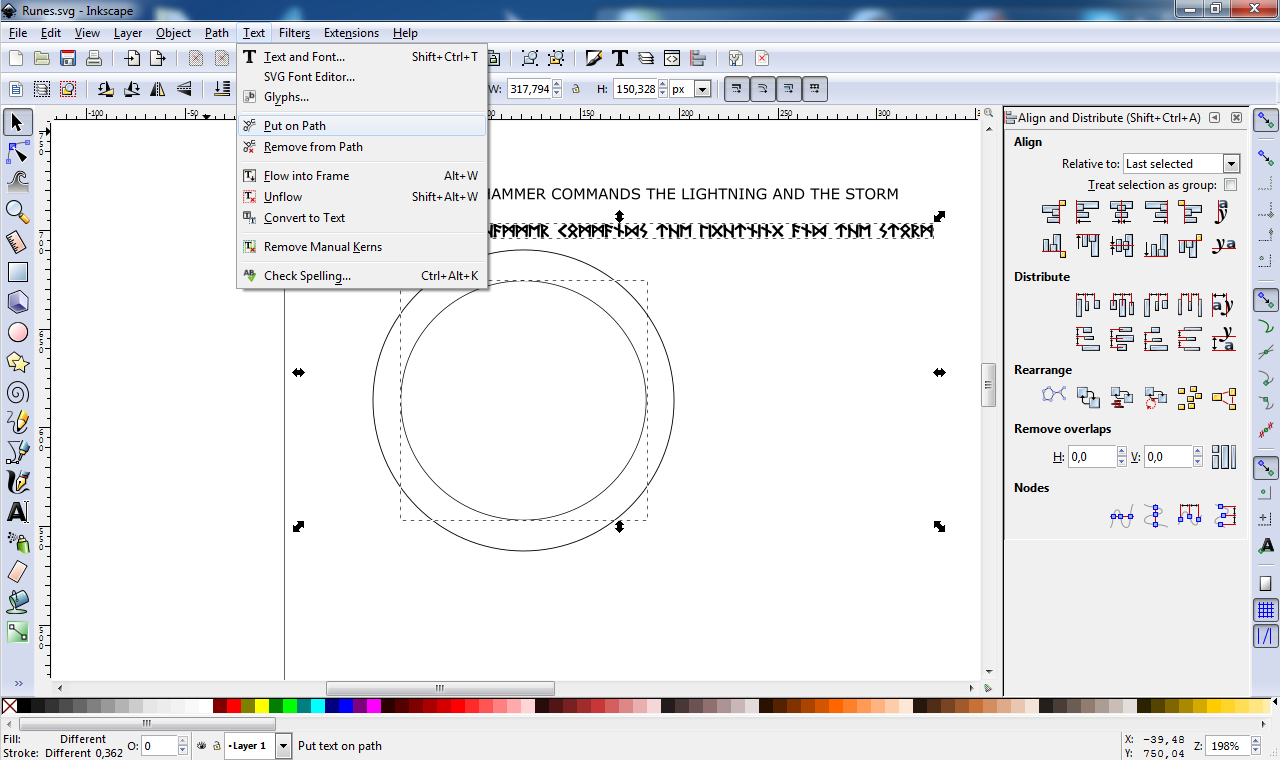Screen dimensions: 1280x760
Task: Select the Pencil freehand tool
Action: click(17, 422)
